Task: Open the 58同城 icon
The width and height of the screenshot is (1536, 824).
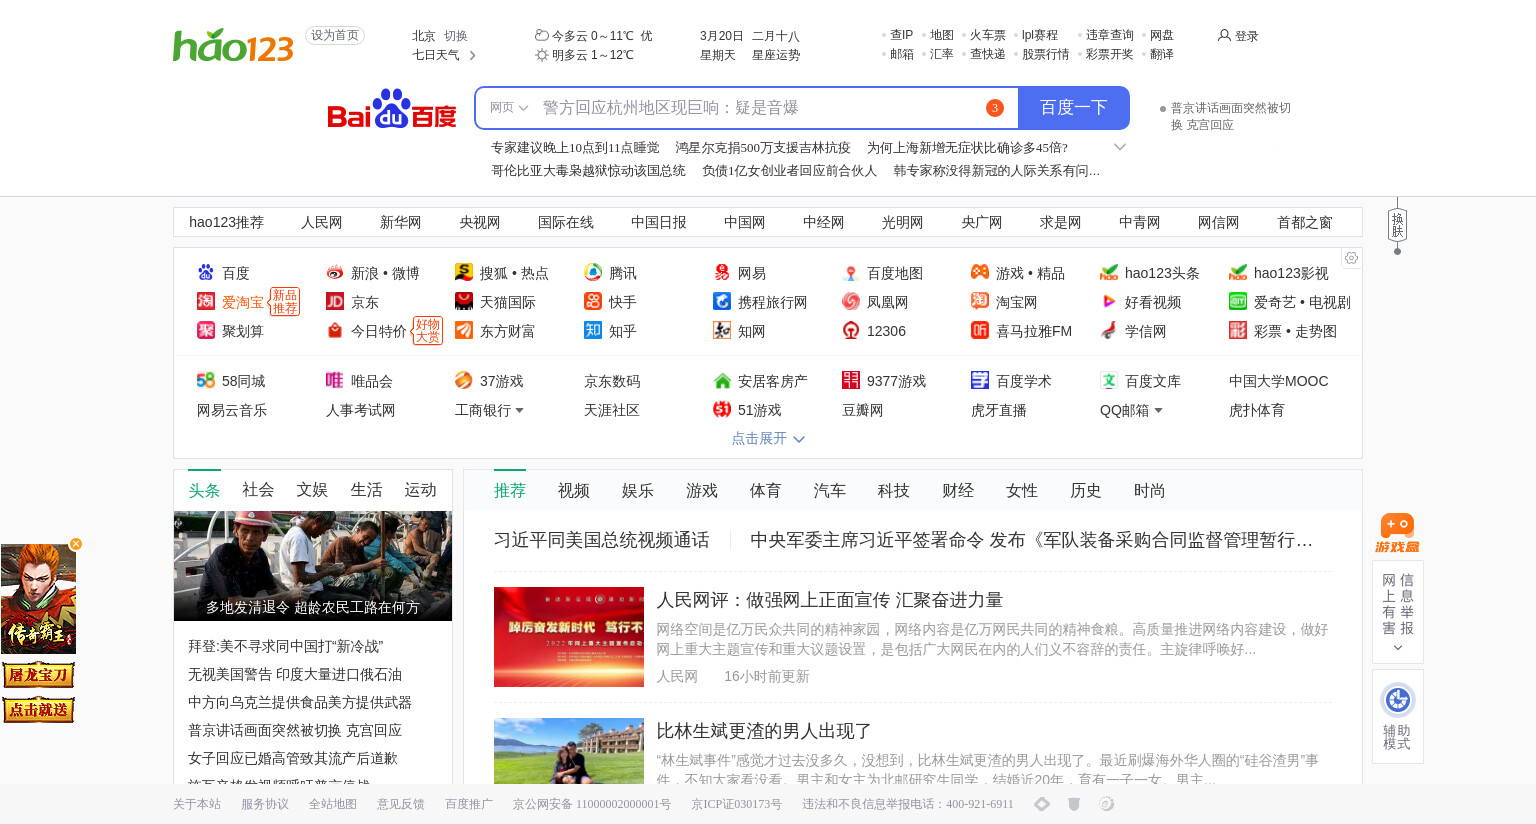Action: click(x=206, y=381)
